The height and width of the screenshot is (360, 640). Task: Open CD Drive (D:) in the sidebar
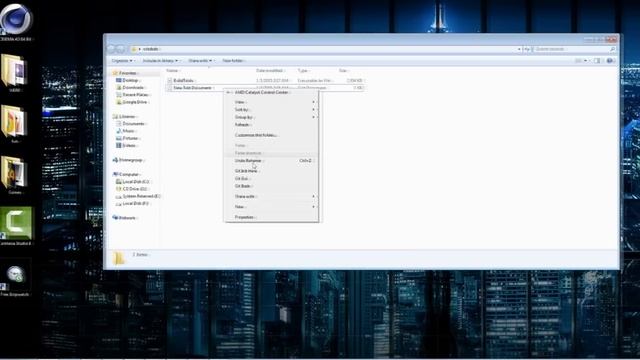pyautogui.click(x=131, y=189)
